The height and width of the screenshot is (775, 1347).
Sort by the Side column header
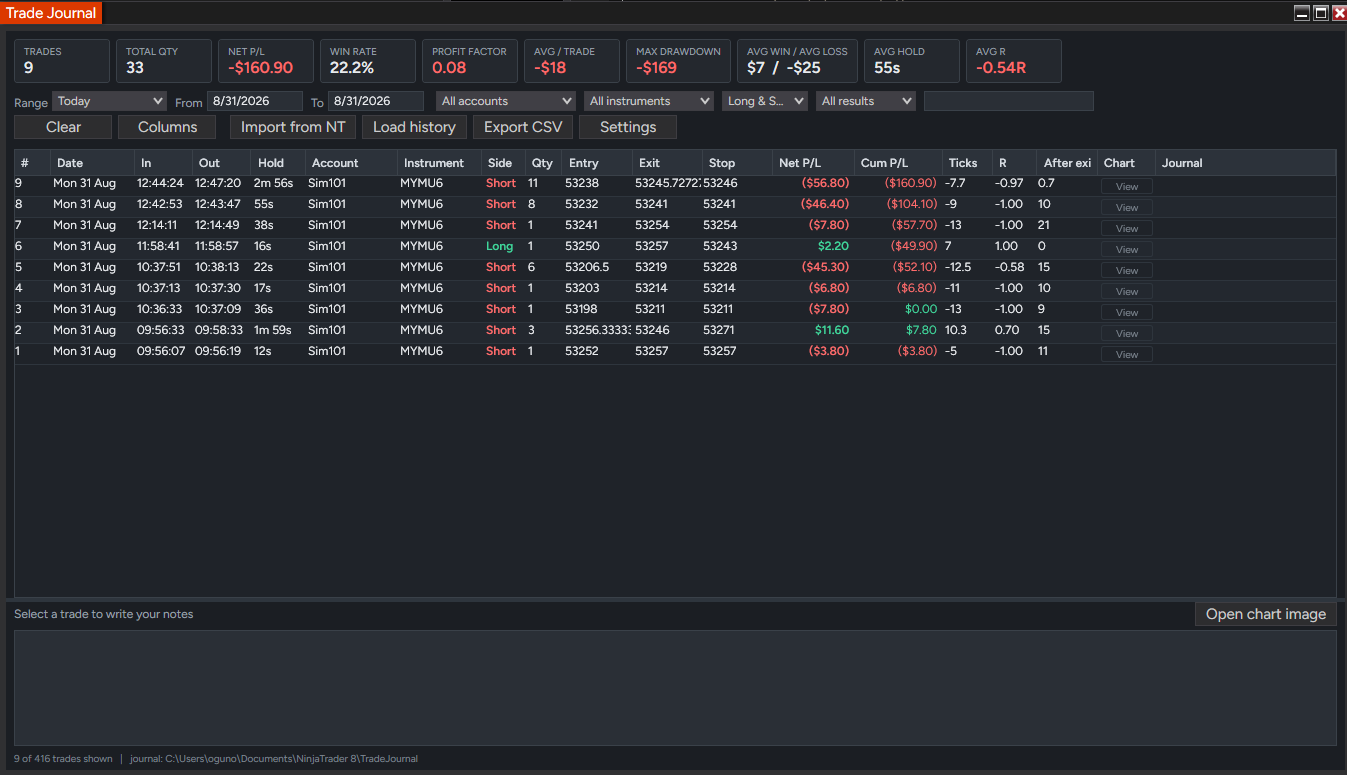[x=504, y=163]
